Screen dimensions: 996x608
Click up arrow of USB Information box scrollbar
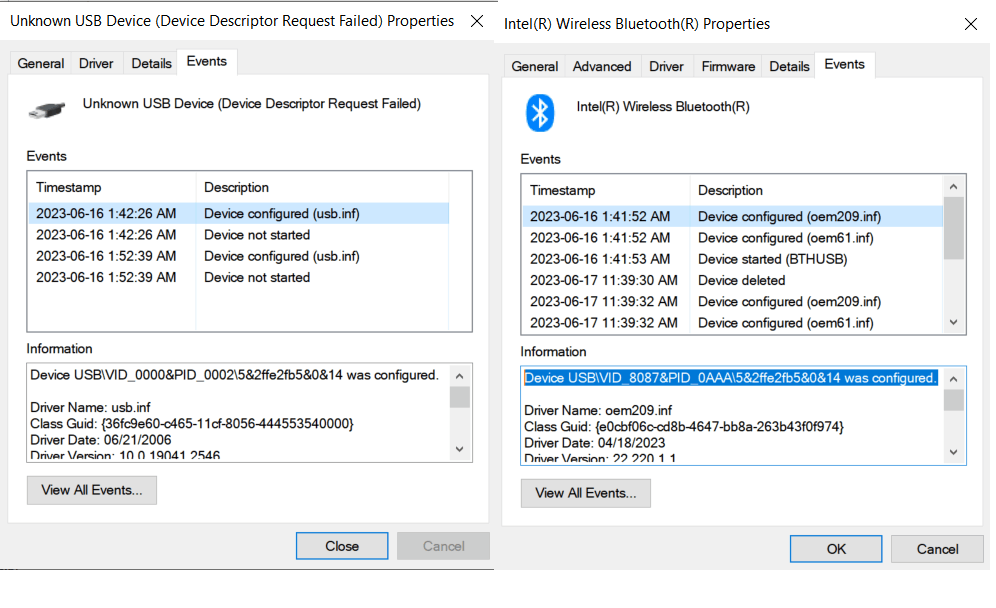[x=459, y=376]
